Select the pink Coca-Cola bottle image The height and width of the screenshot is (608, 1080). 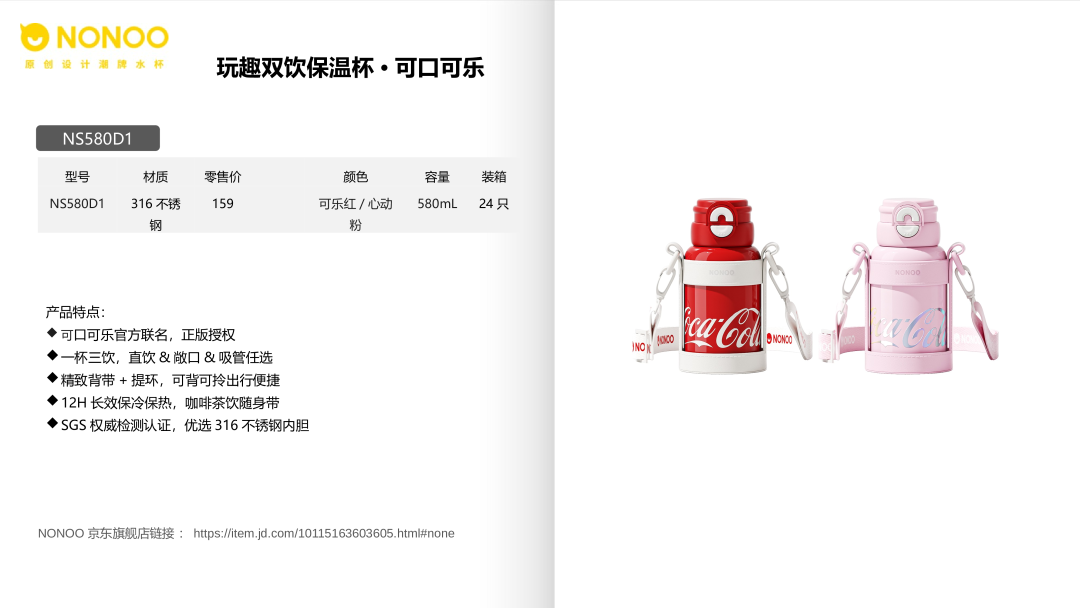[909, 287]
